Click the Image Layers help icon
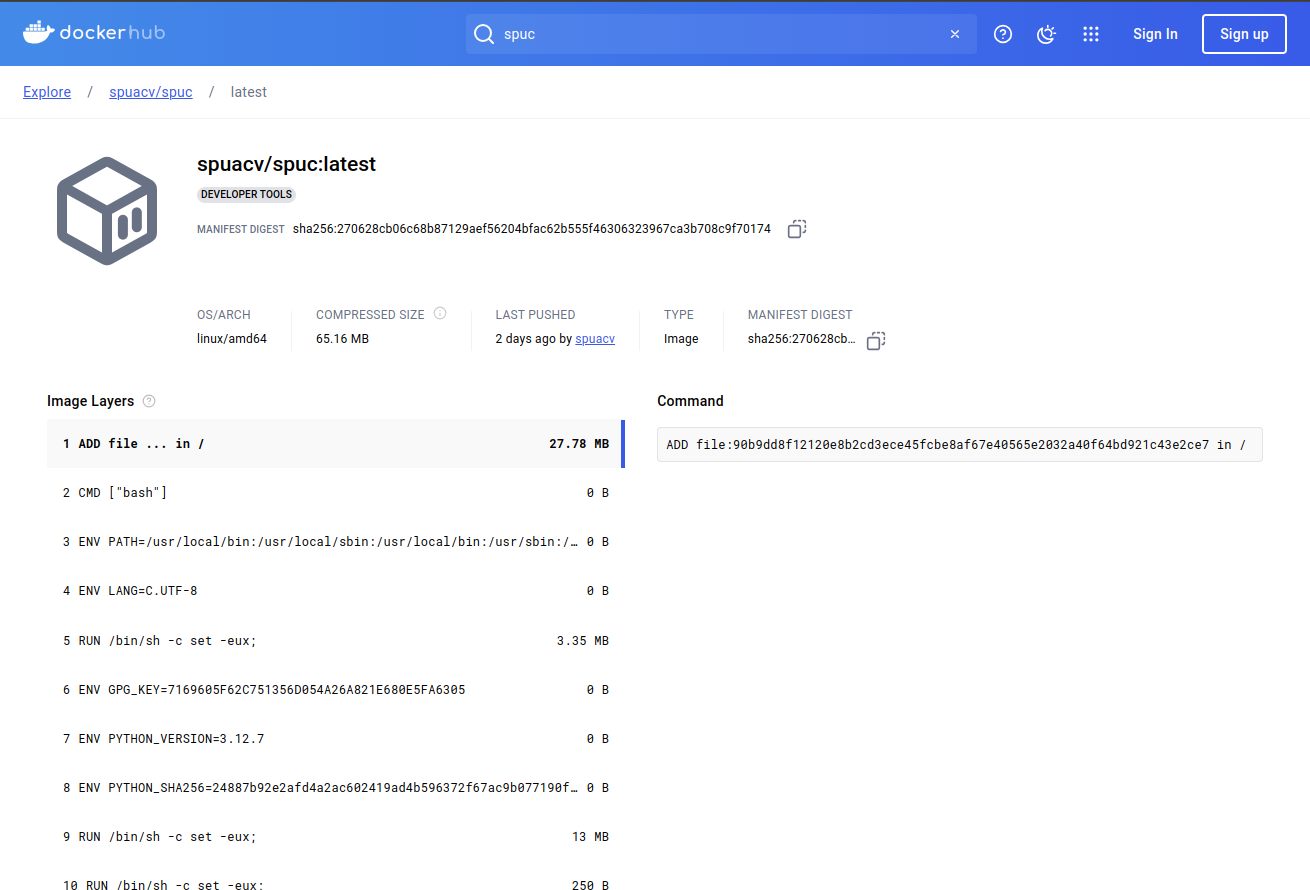The width and height of the screenshot is (1310, 890). [x=149, y=401]
